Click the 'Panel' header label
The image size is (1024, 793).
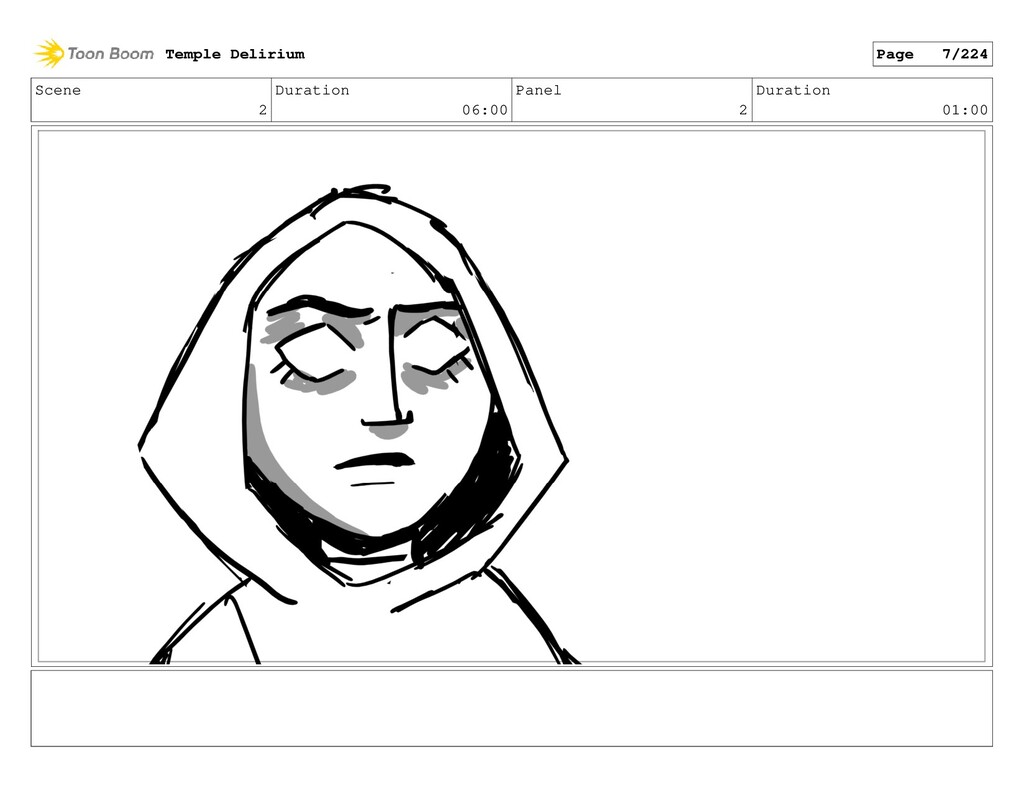tap(538, 90)
